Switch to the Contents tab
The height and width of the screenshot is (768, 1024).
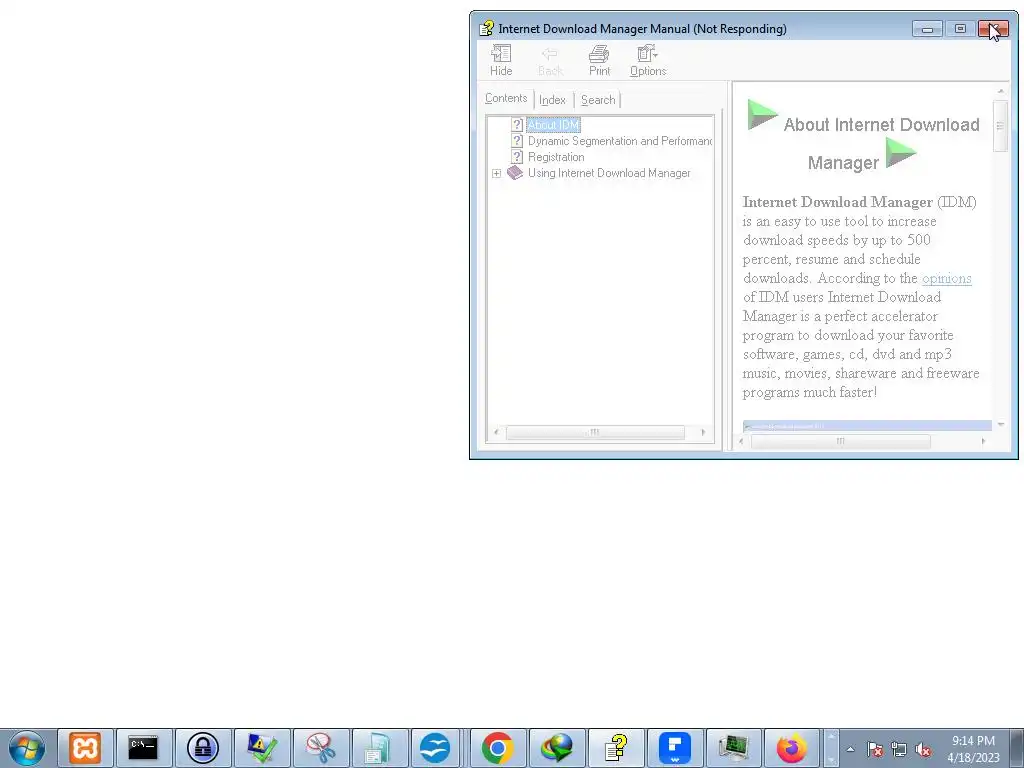506,98
